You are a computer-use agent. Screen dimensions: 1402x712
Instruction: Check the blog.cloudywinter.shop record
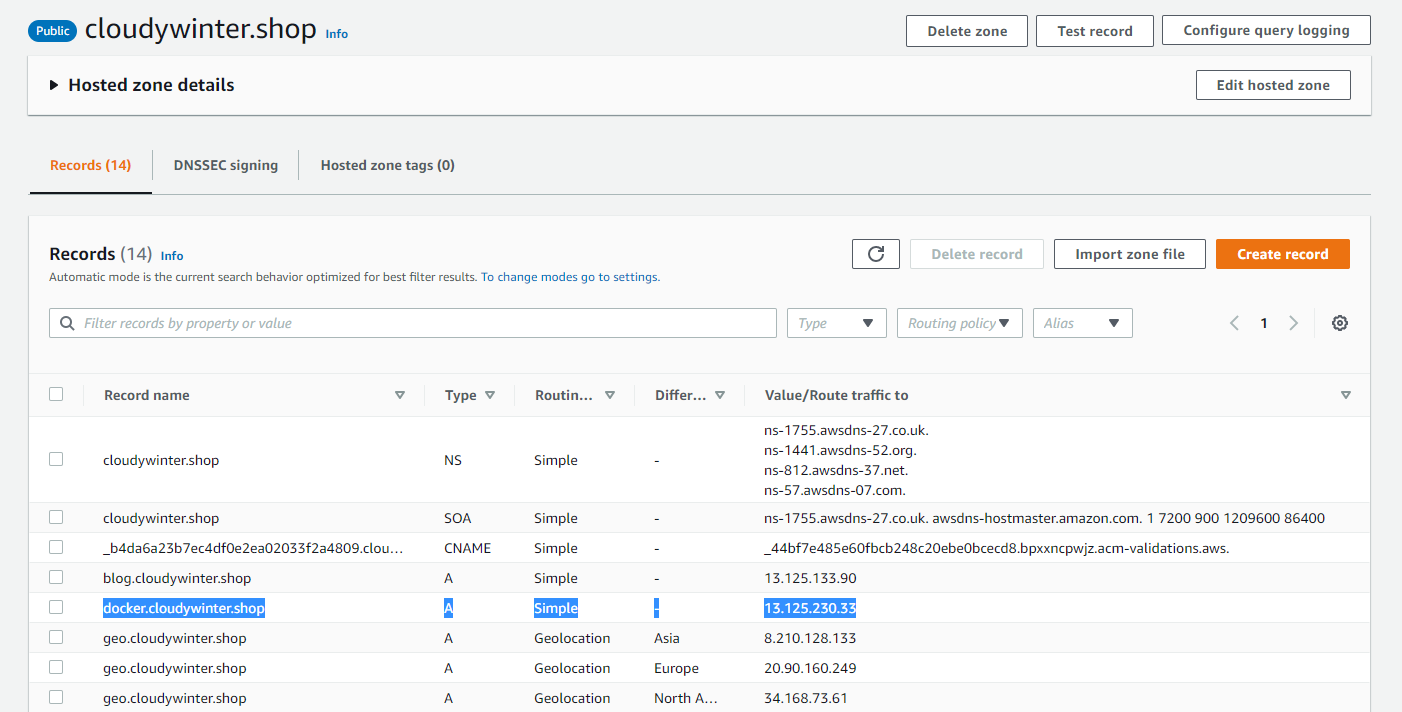coord(56,577)
